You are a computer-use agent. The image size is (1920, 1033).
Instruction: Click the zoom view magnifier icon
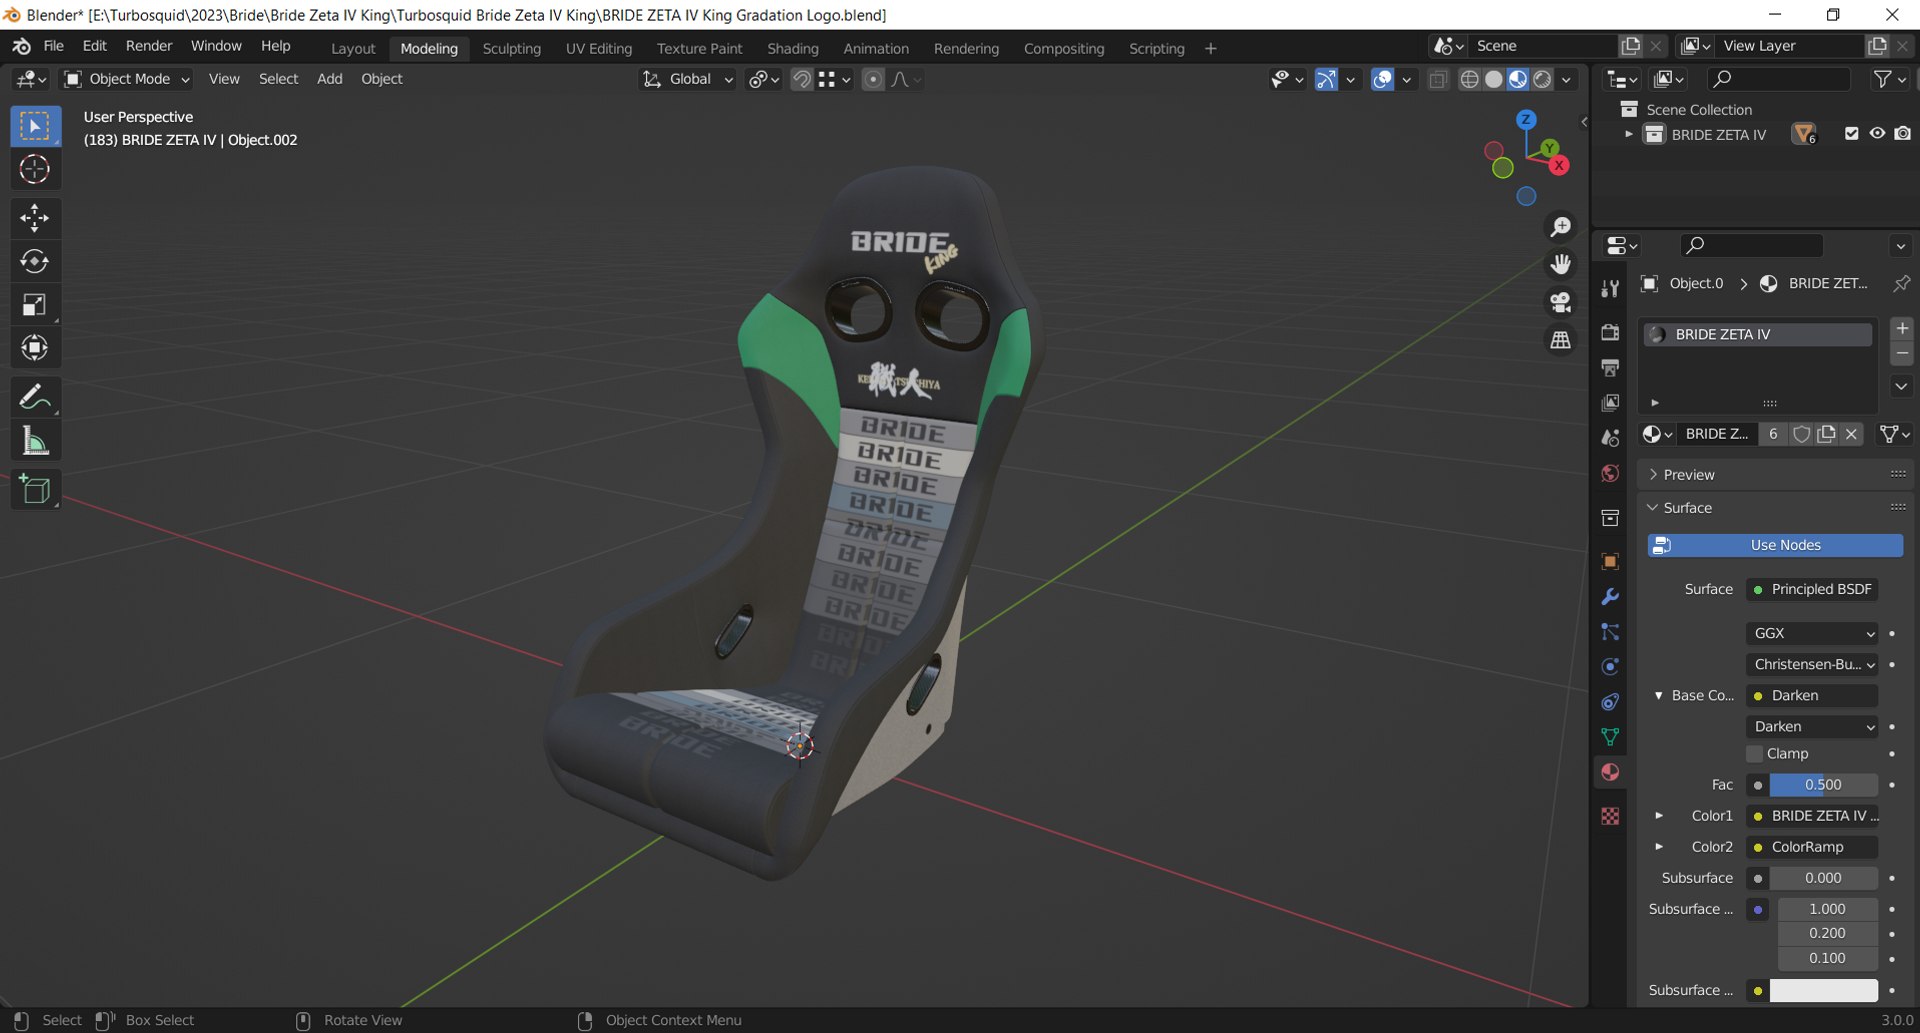pyautogui.click(x=1560, y=227)
